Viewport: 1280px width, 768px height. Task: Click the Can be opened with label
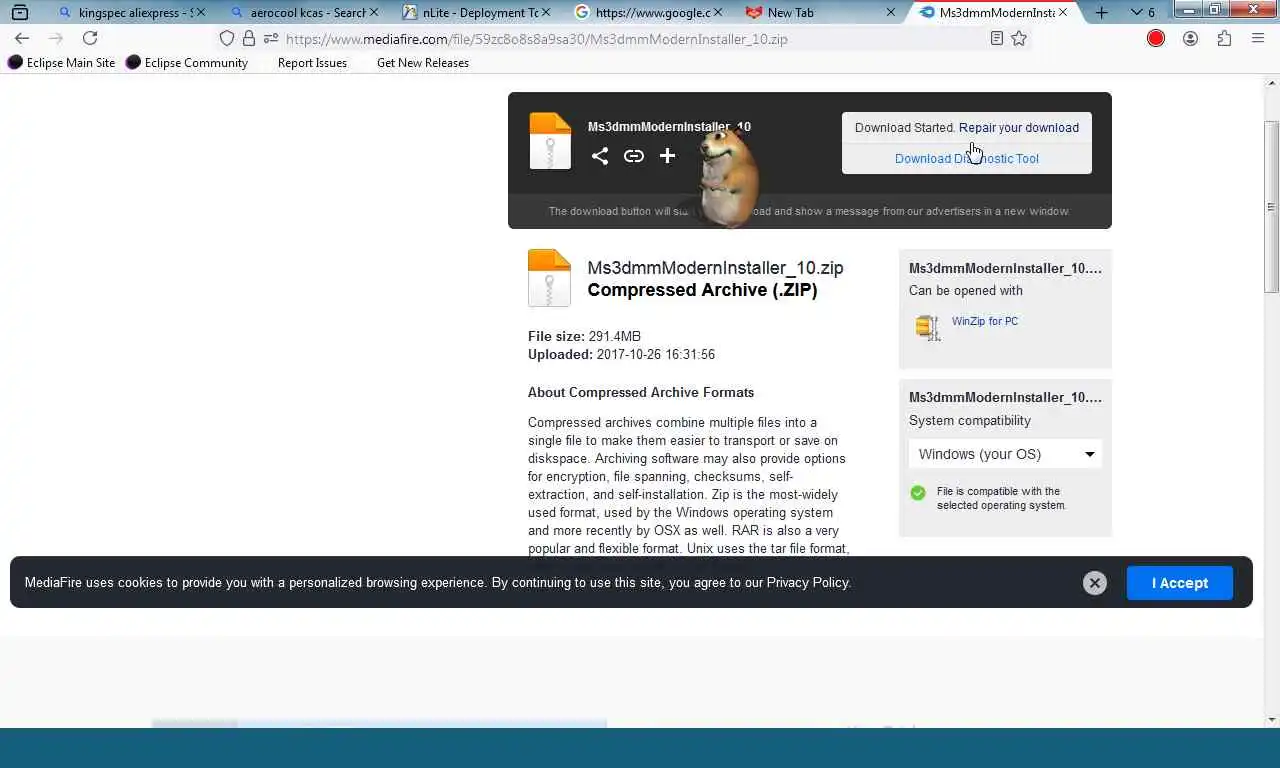(966, 291)
